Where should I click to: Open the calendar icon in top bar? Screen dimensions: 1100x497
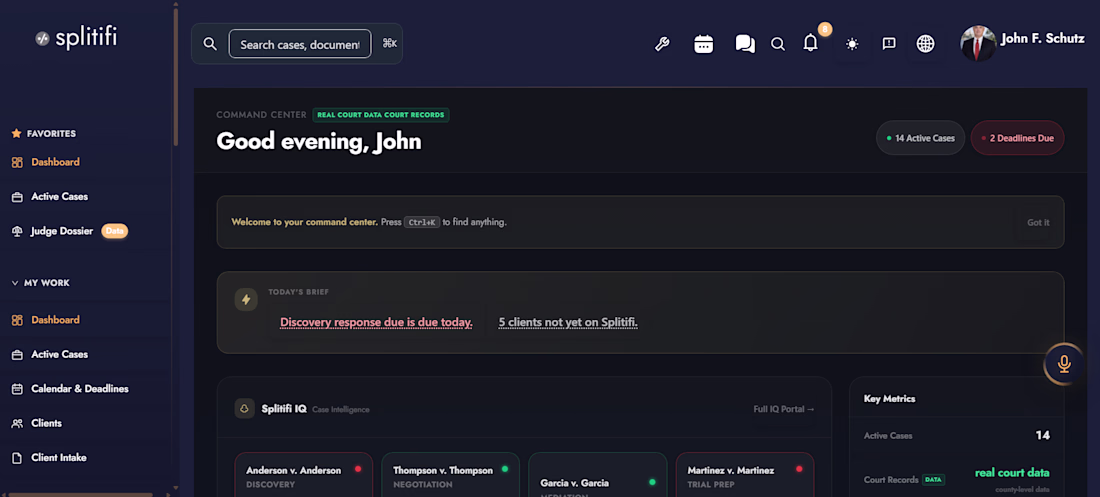pyautogui.click(x=704, y=44)
